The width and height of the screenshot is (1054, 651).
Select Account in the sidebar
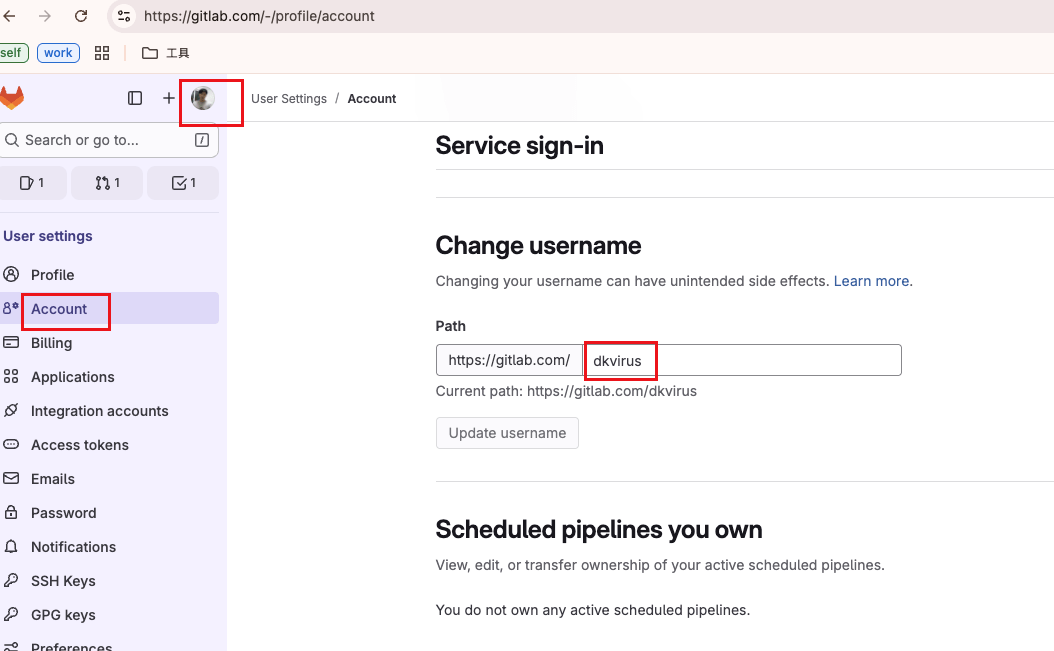(59, 309)
